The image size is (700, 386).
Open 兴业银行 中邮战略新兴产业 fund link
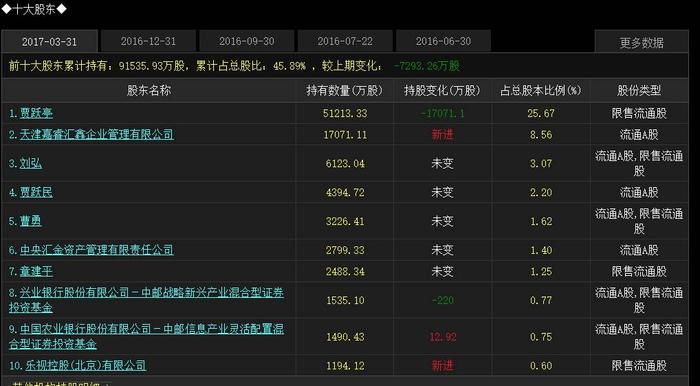(x=146, y=300)
